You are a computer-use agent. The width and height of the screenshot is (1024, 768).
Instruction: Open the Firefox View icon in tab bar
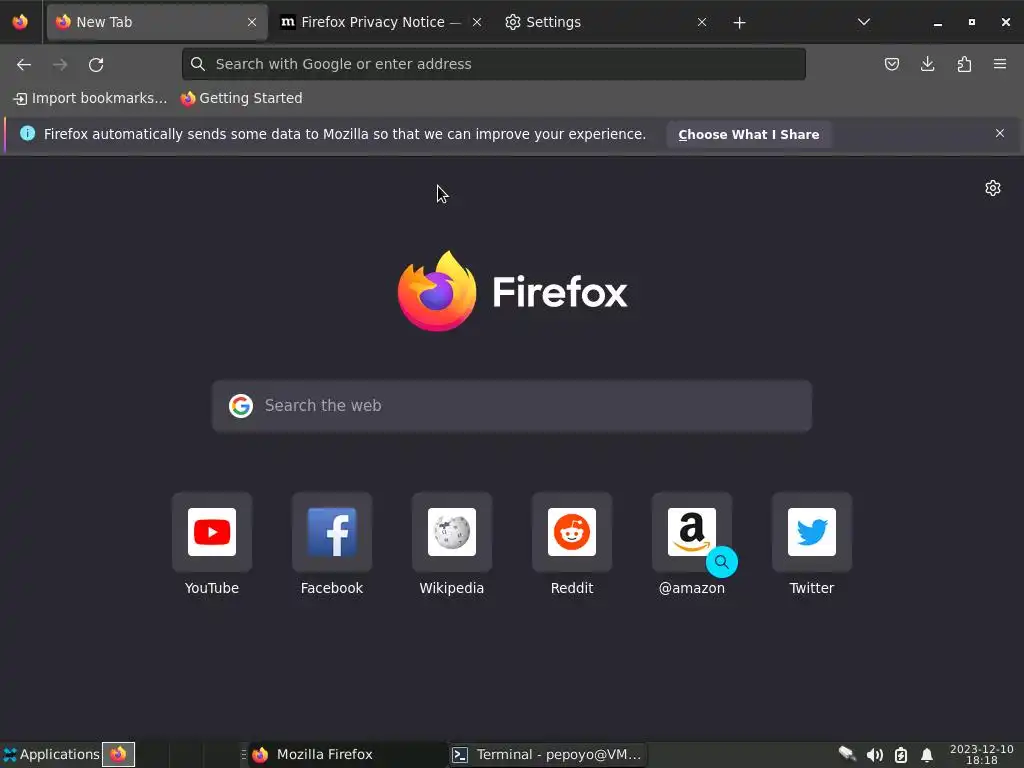coord(20,22)
